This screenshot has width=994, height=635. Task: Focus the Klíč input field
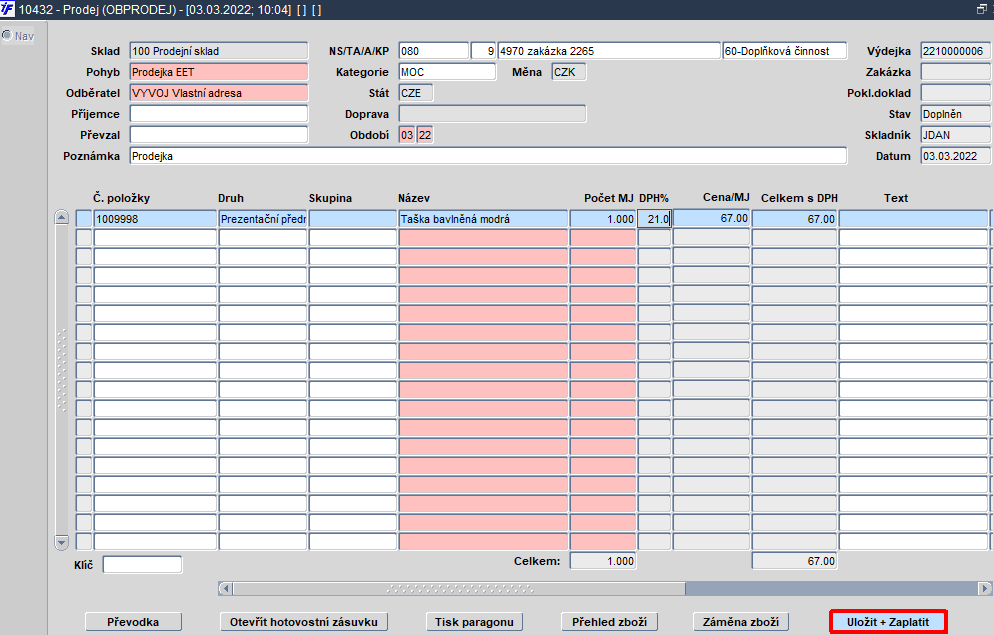[142, 564]
